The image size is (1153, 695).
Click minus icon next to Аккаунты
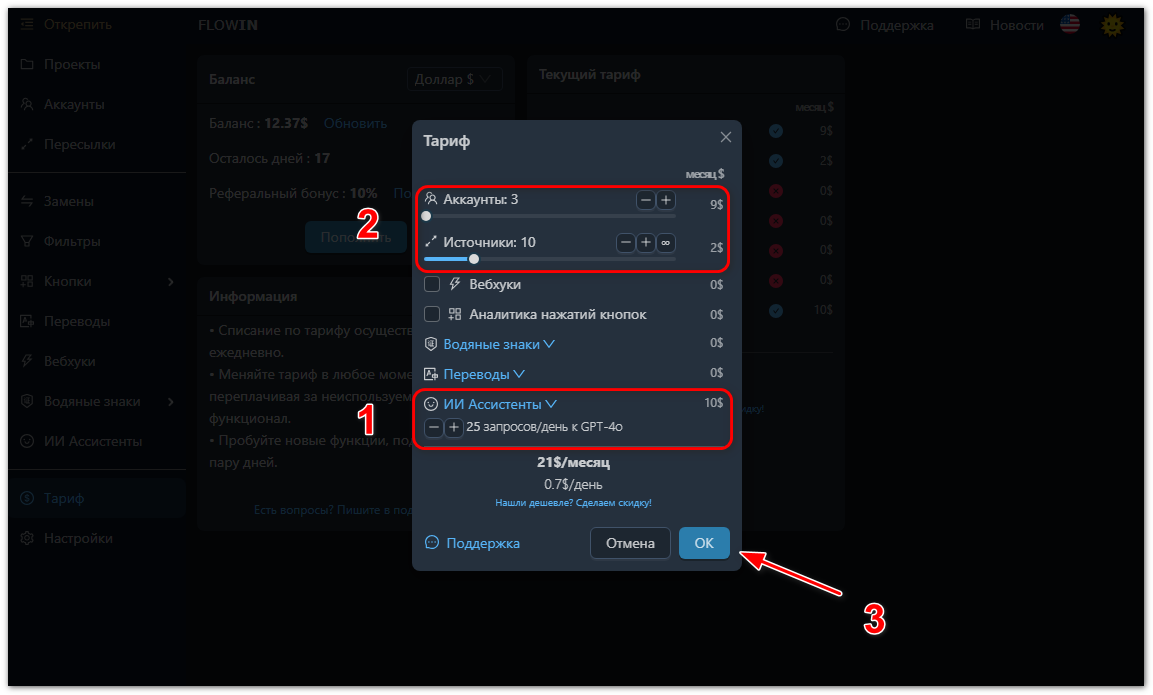[x=645, y=200]
